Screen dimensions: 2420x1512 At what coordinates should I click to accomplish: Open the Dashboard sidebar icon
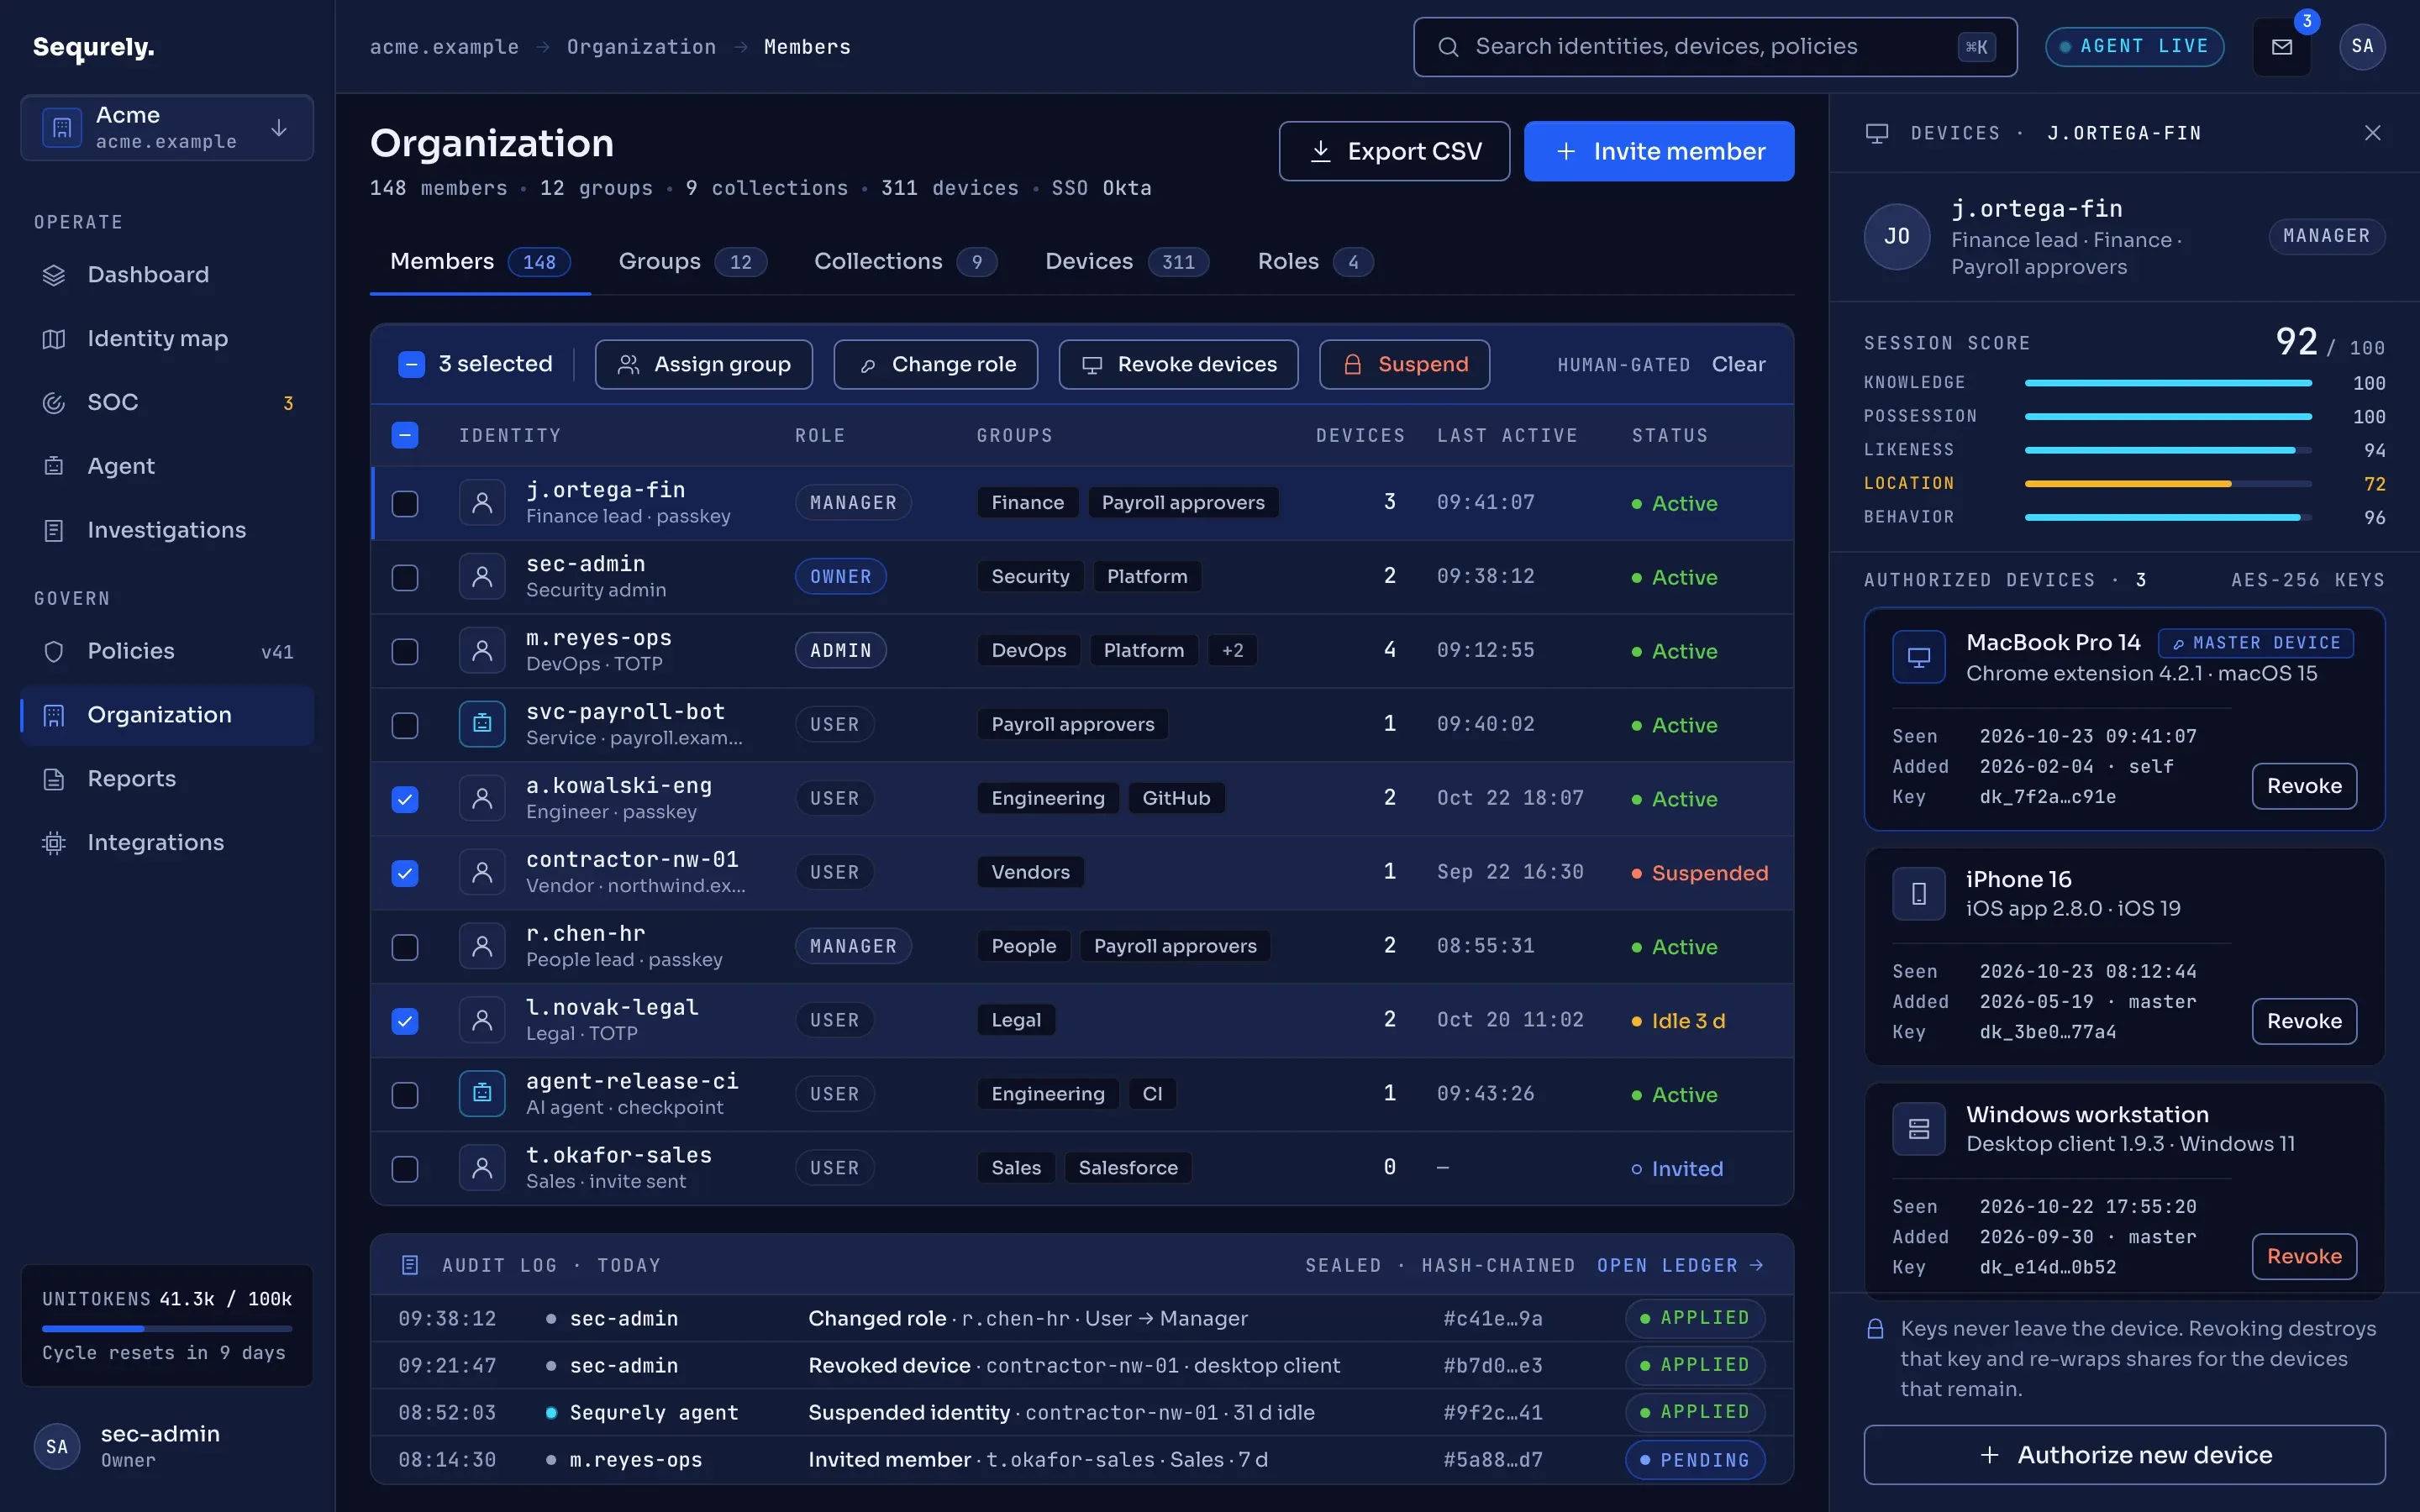54,275
